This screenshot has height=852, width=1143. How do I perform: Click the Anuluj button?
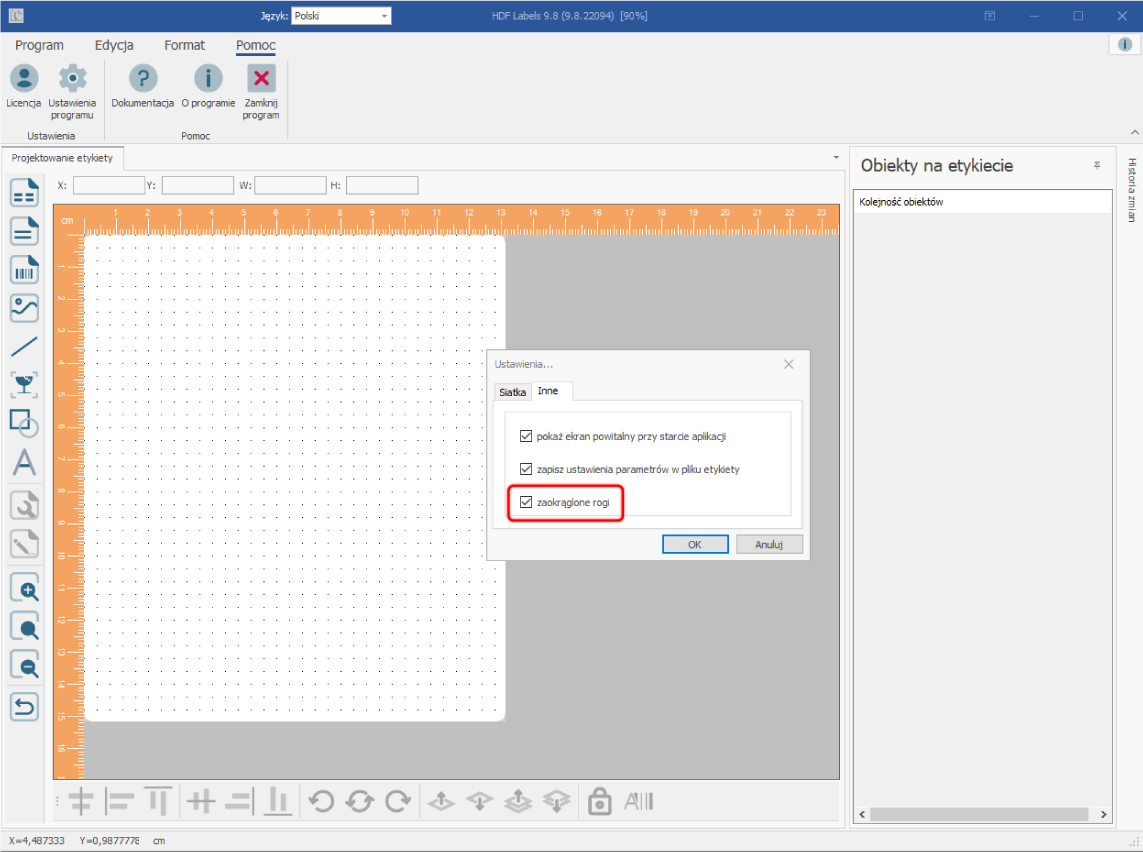coord(769,544)
